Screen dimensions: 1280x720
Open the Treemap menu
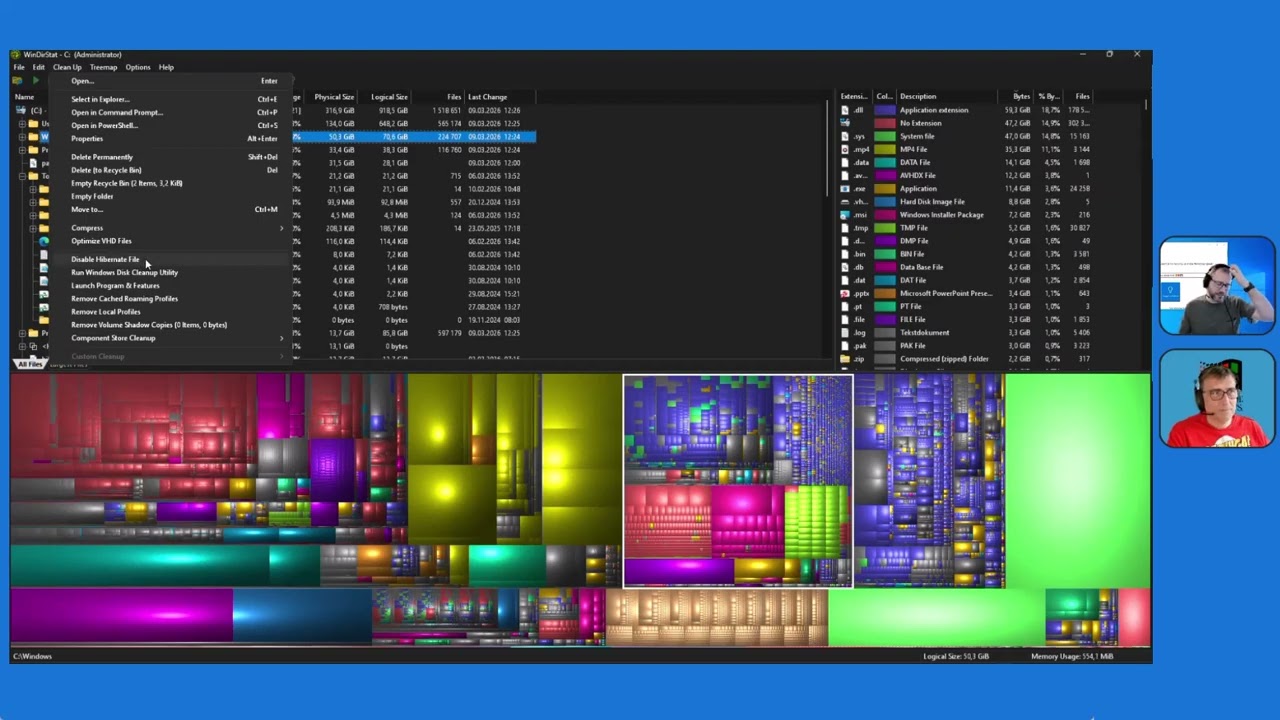point(103,68)
